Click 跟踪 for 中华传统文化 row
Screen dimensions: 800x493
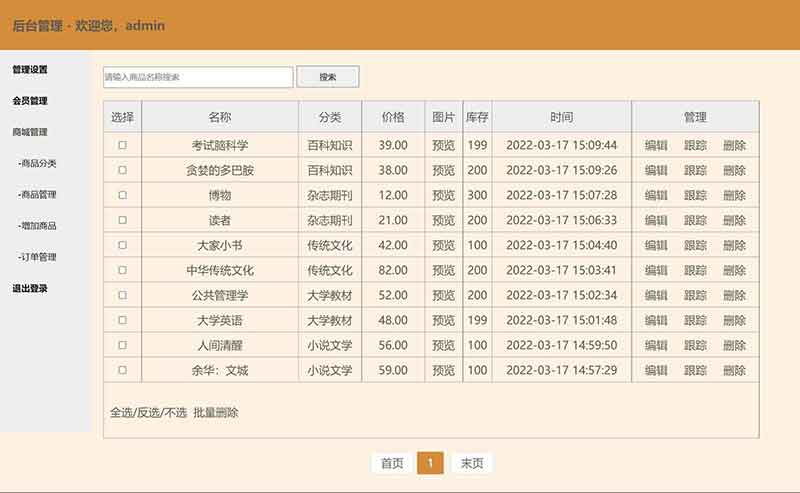coord(695,270)
